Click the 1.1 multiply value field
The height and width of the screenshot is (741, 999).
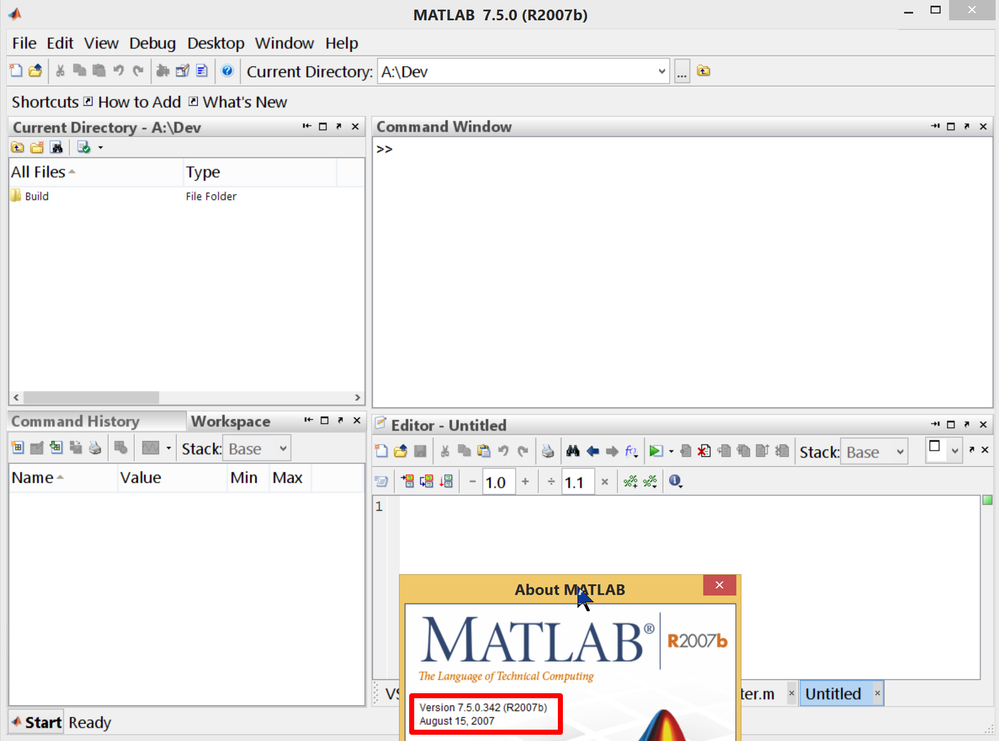coord(576,482)
